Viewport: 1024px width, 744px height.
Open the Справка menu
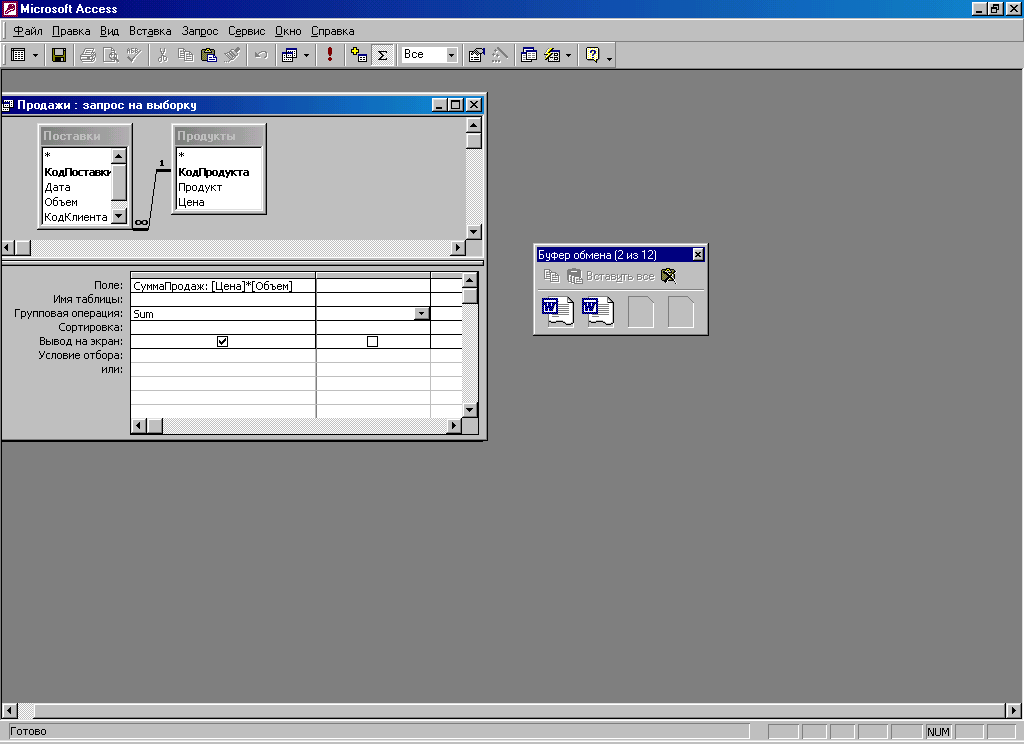(332, 31)
